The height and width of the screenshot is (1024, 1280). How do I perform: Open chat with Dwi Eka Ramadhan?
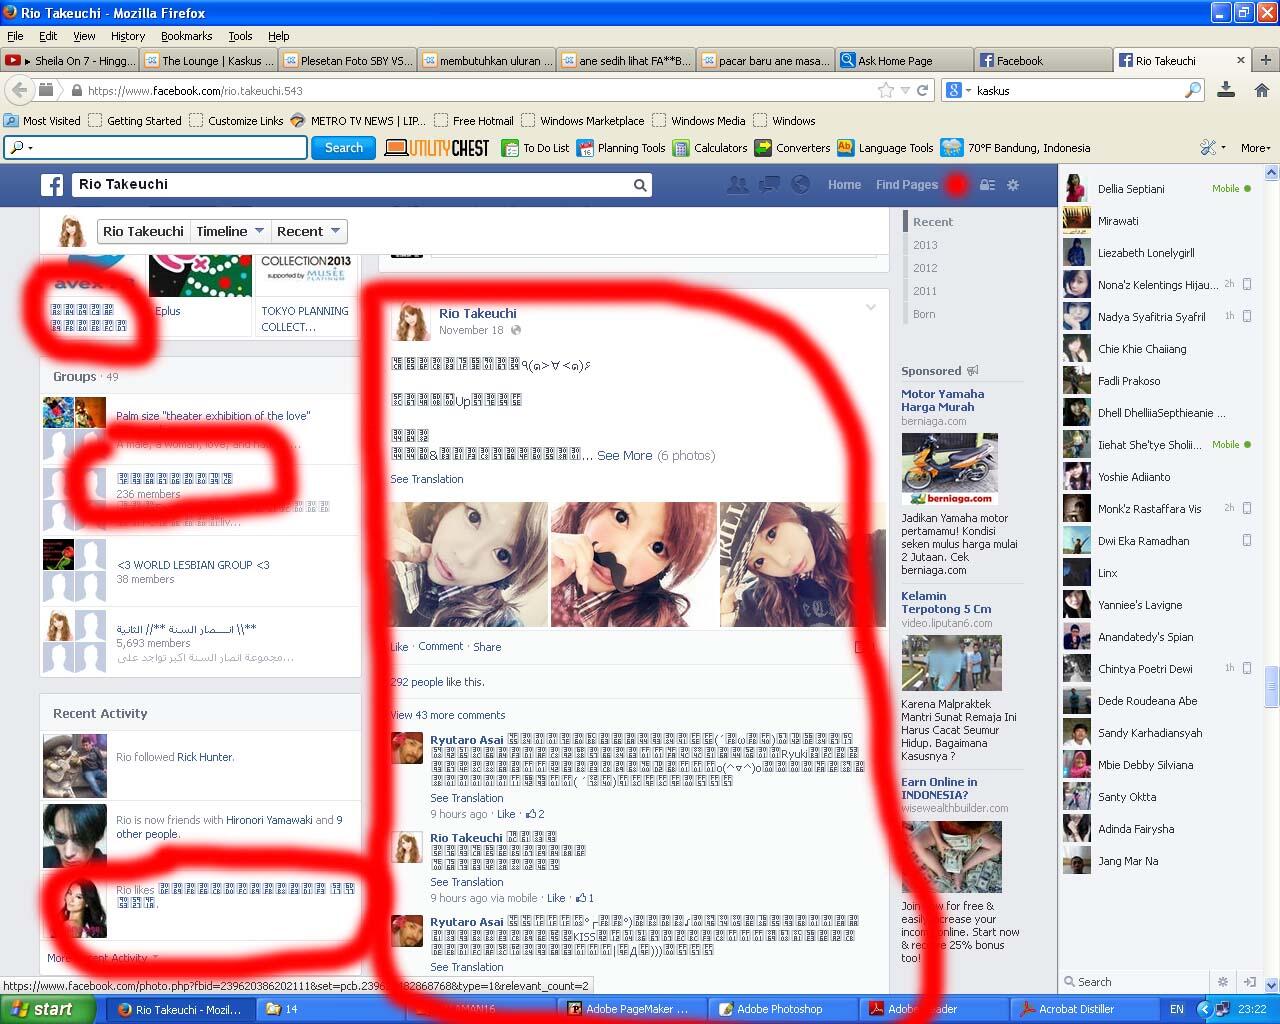pos(1158,541)
